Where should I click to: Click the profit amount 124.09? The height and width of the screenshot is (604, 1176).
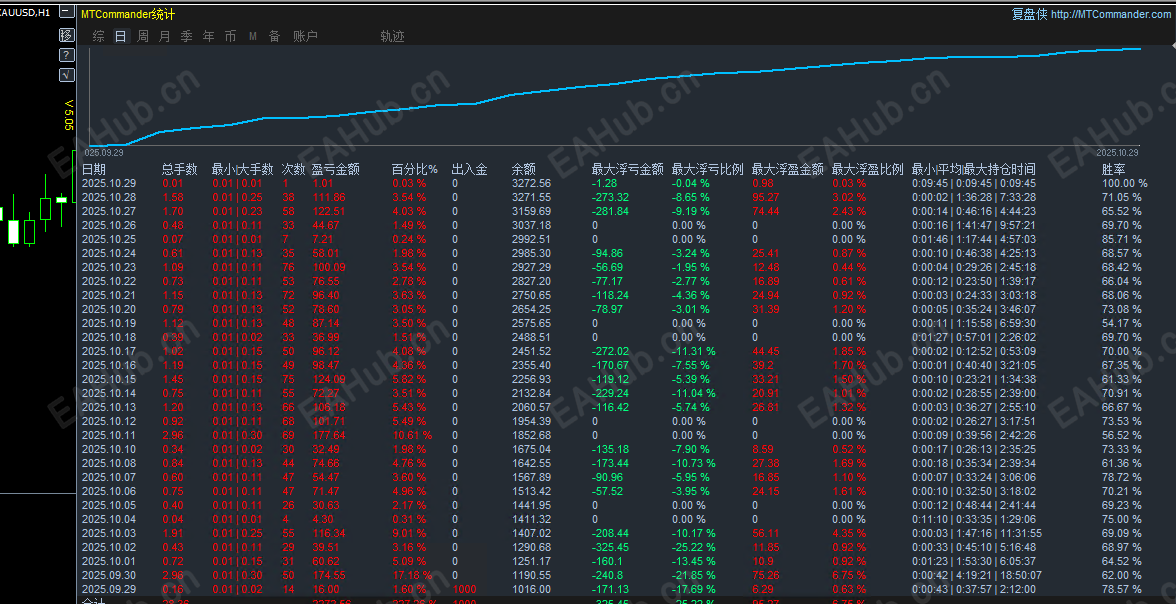[x=328, y=379]
